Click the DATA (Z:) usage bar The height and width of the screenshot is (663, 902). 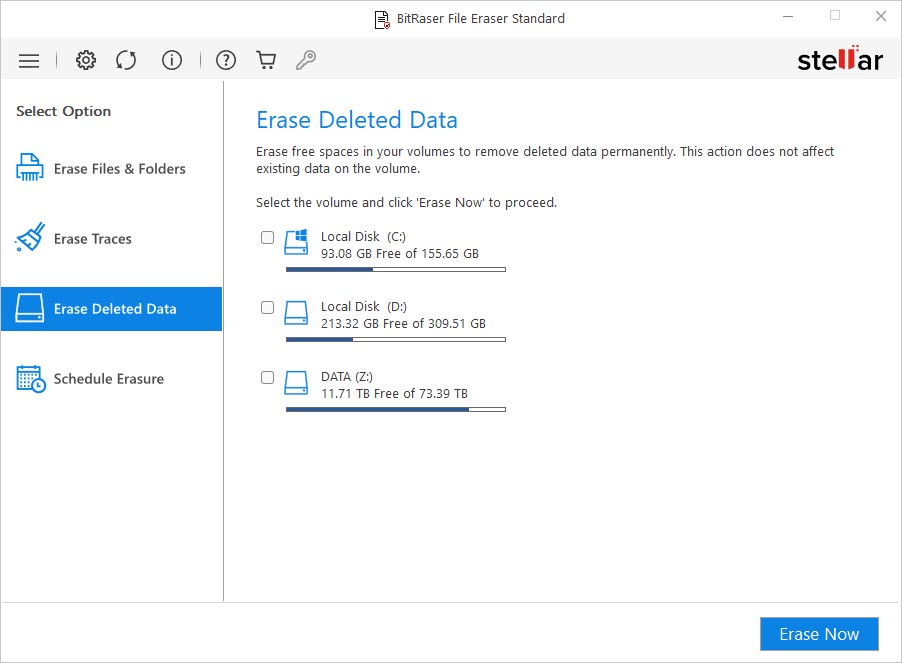click(396, 410)
